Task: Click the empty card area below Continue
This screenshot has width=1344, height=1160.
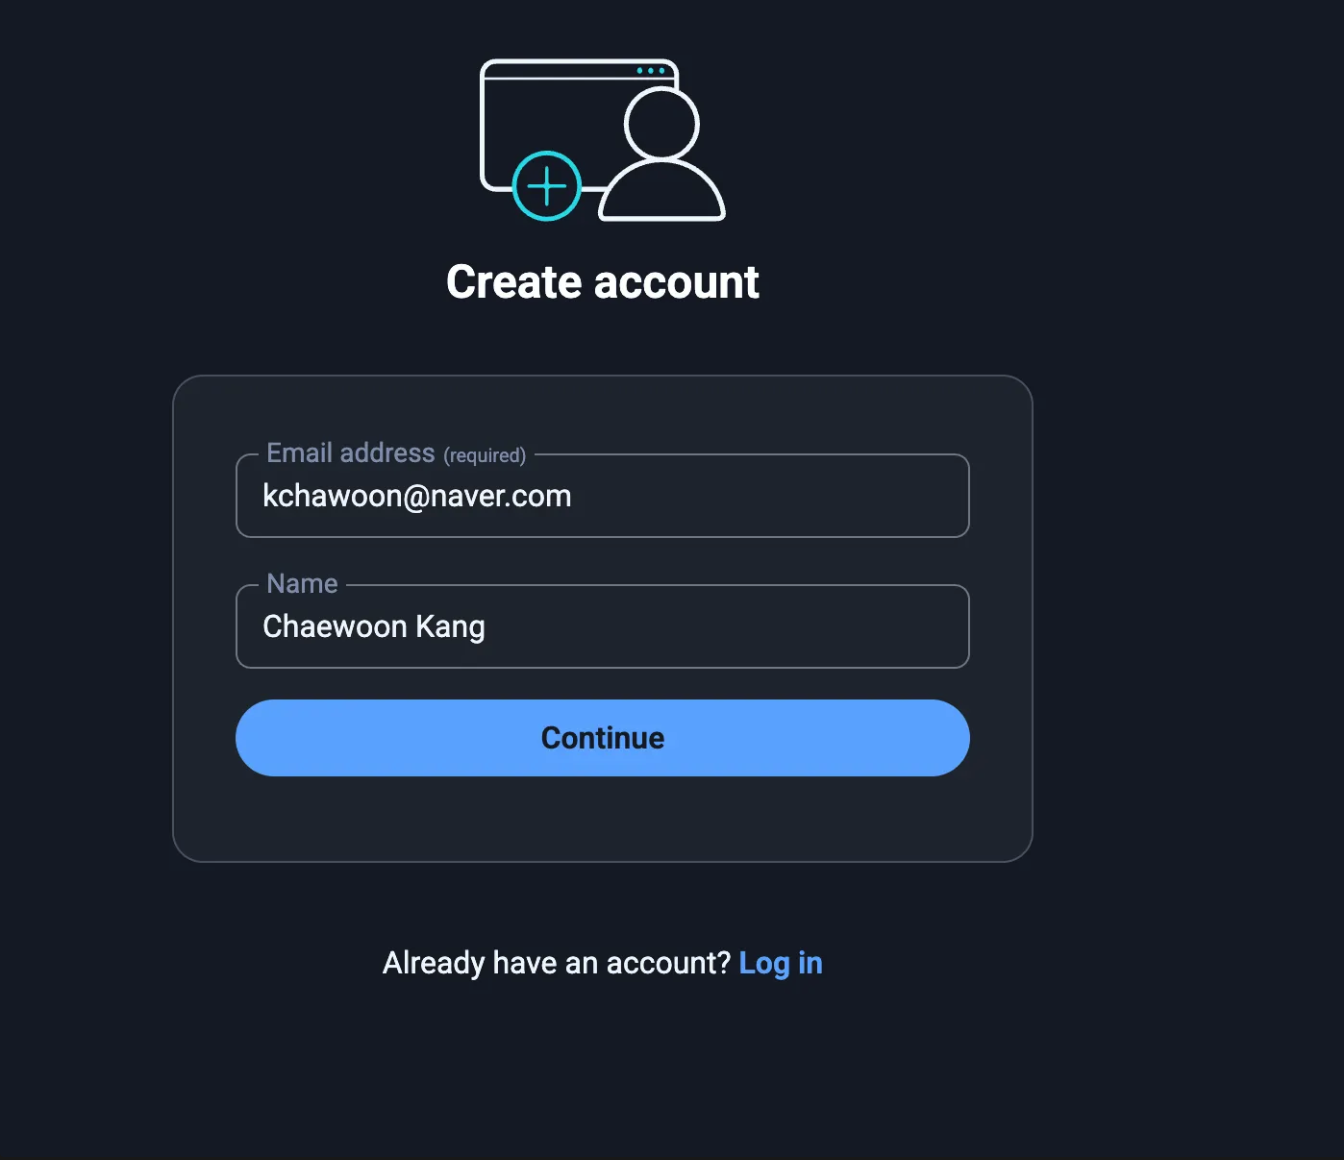Action: 602,818
